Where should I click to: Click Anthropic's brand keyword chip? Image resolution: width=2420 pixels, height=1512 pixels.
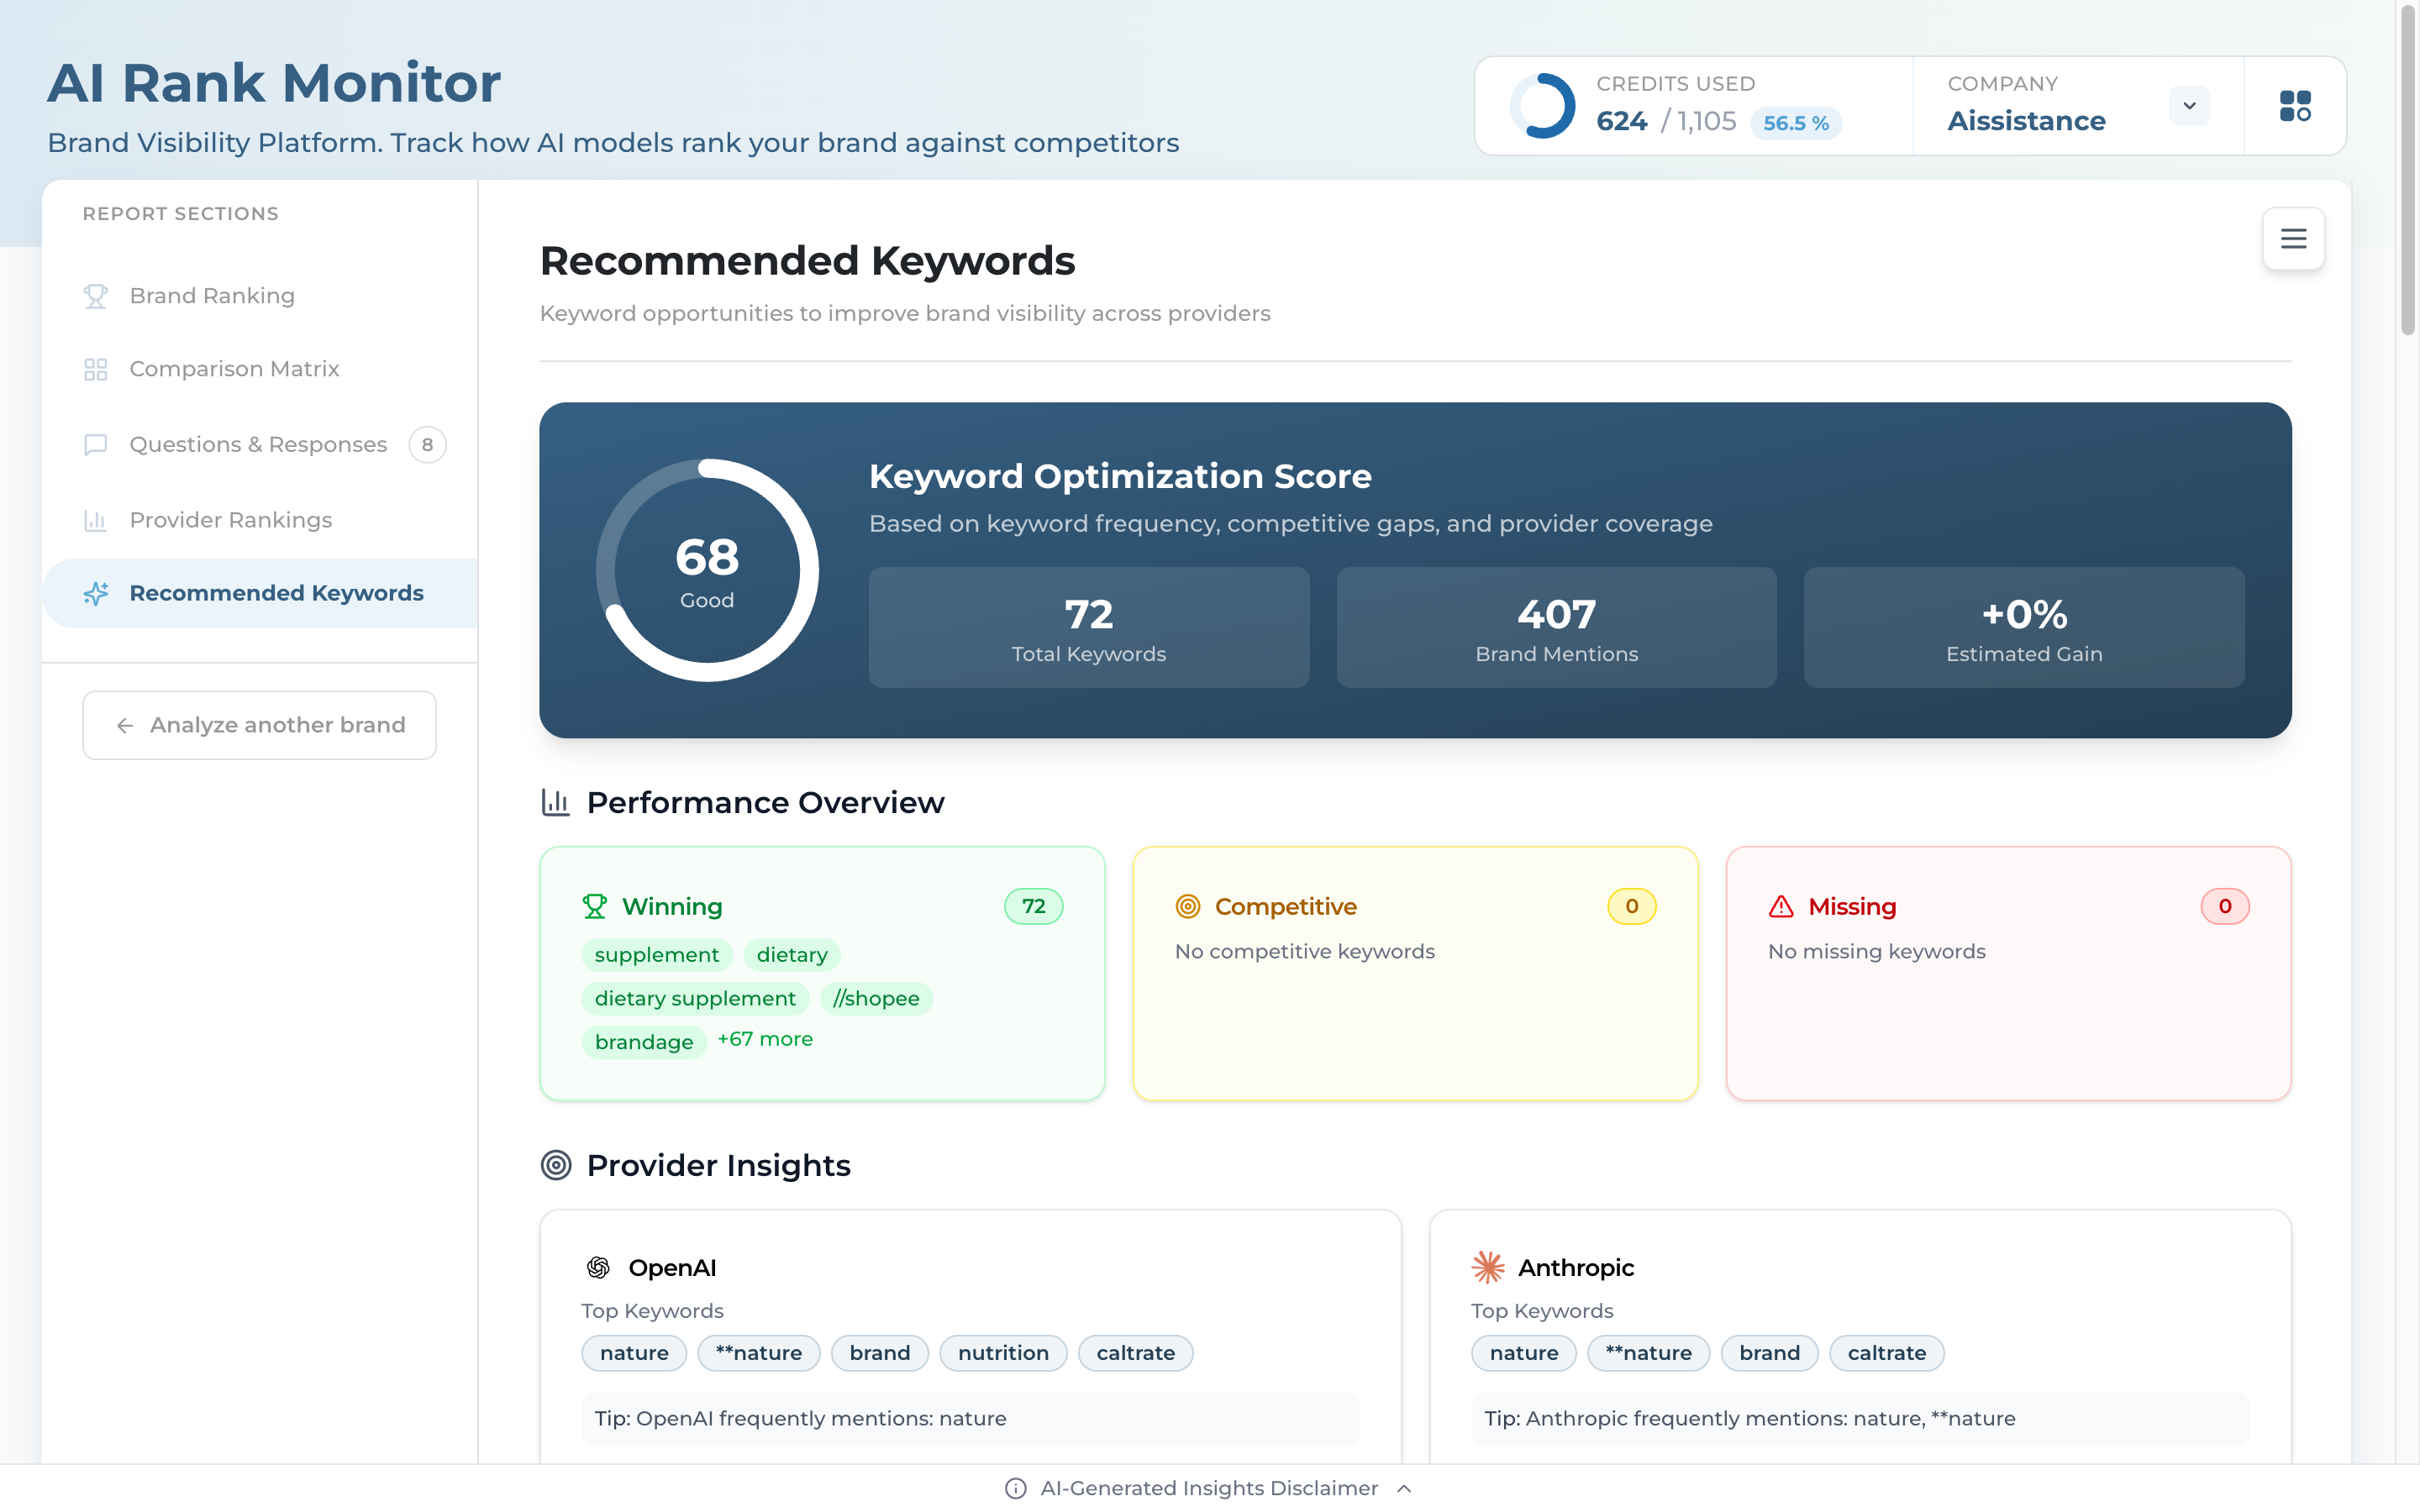1769,1353
